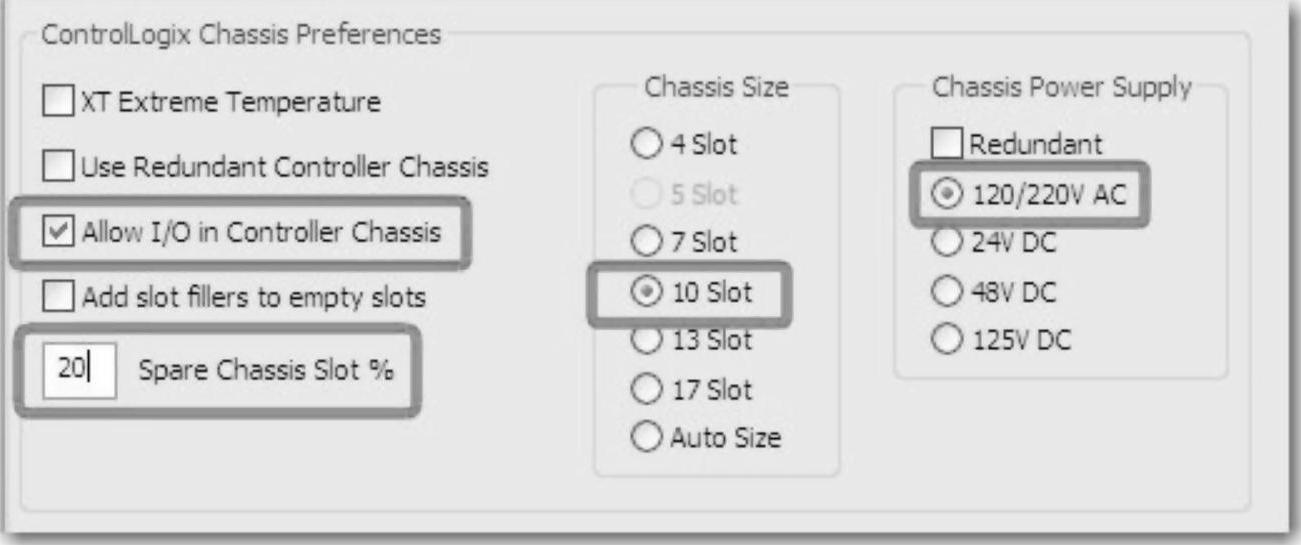Image resolution: width=1301 pixels, height=545 pixels.
Task: Click the Spare Chassis Slot % label
Action: [x=265, y=370]
